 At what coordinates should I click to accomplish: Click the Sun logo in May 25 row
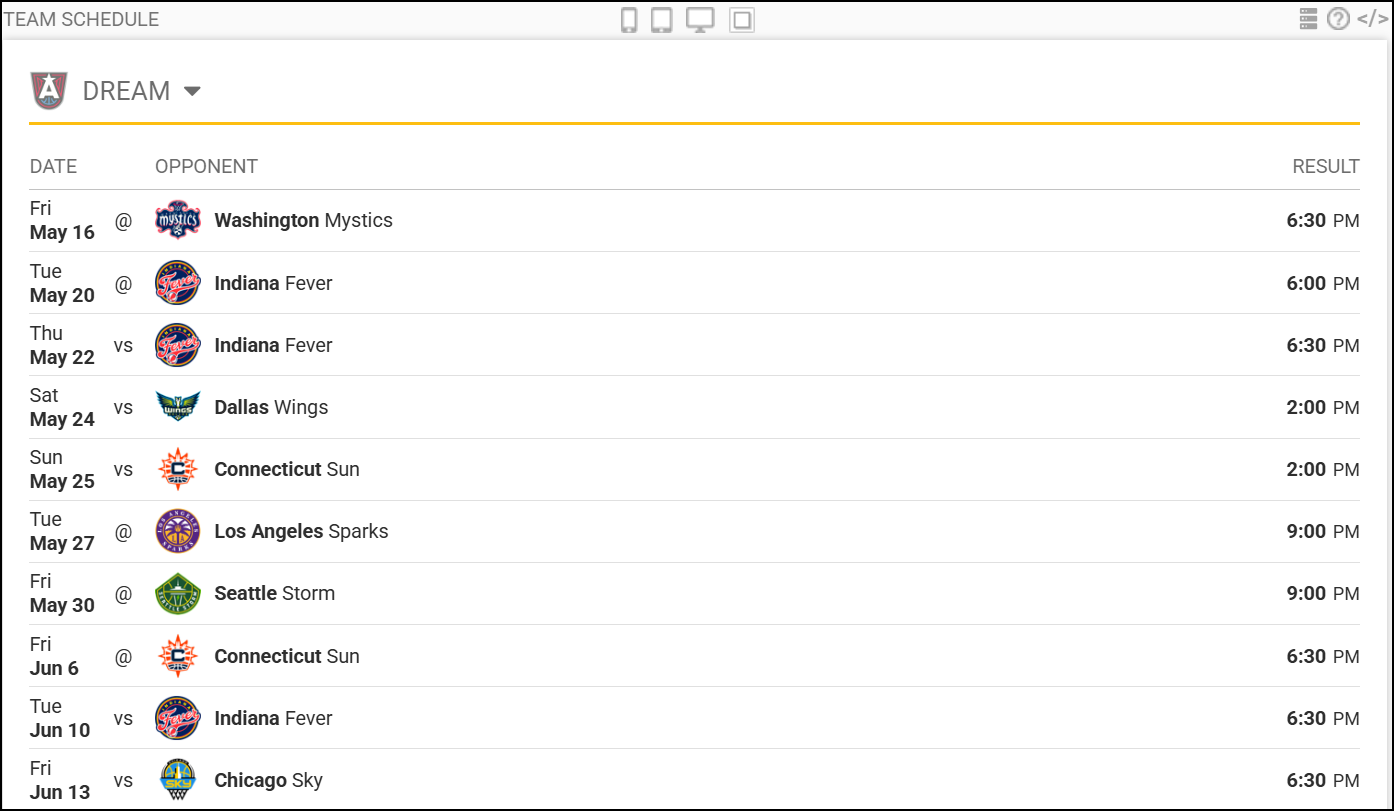178,469
